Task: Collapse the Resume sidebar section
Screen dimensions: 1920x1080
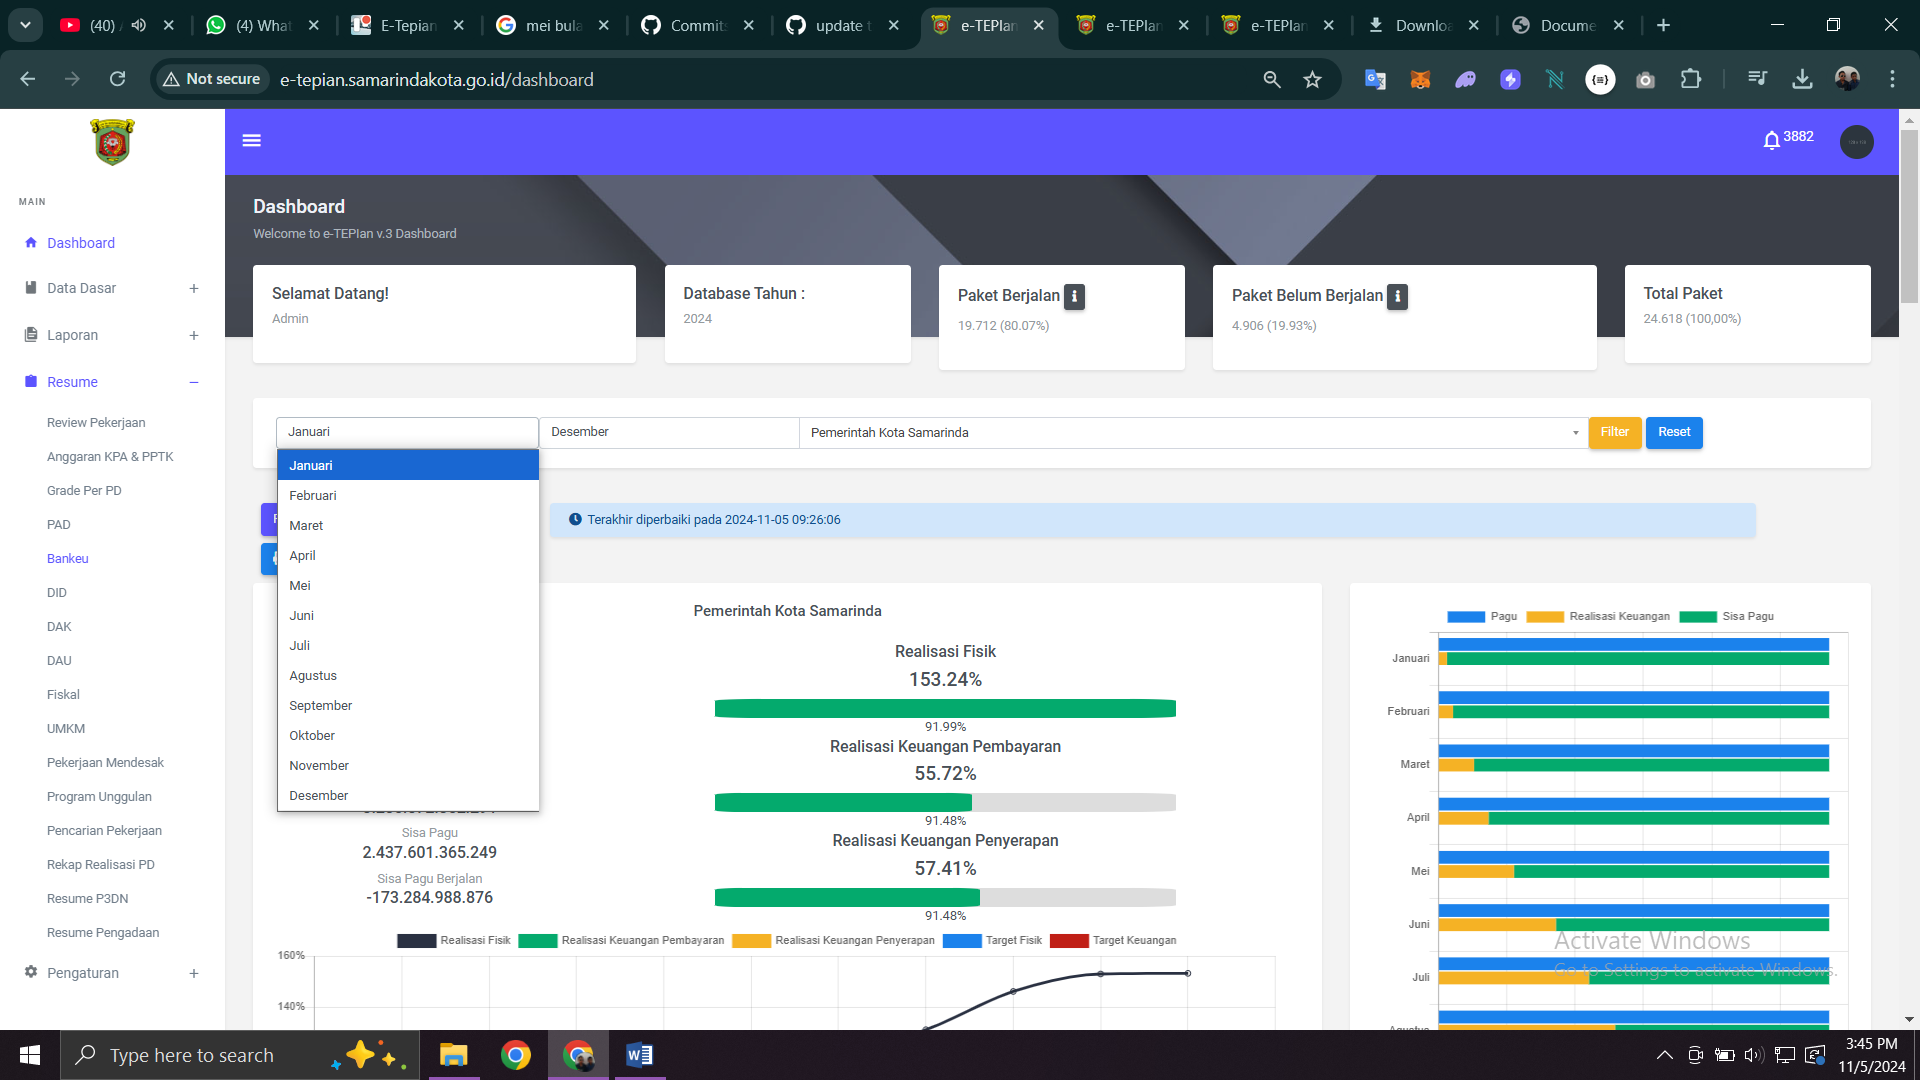Action: pyautogui.click(x=193, y=382)
